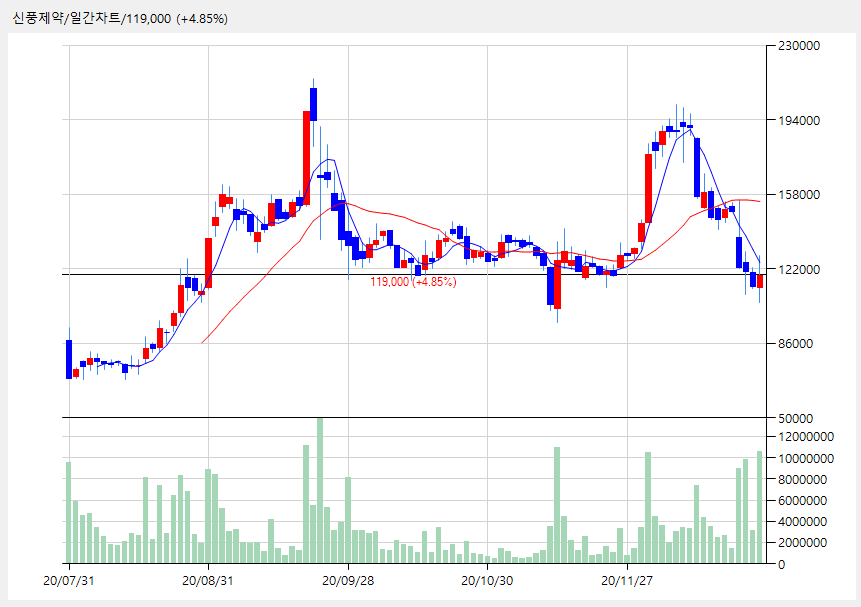
Task: Click the 12000000 volume axis label
Action: click(x=806, y=437)
